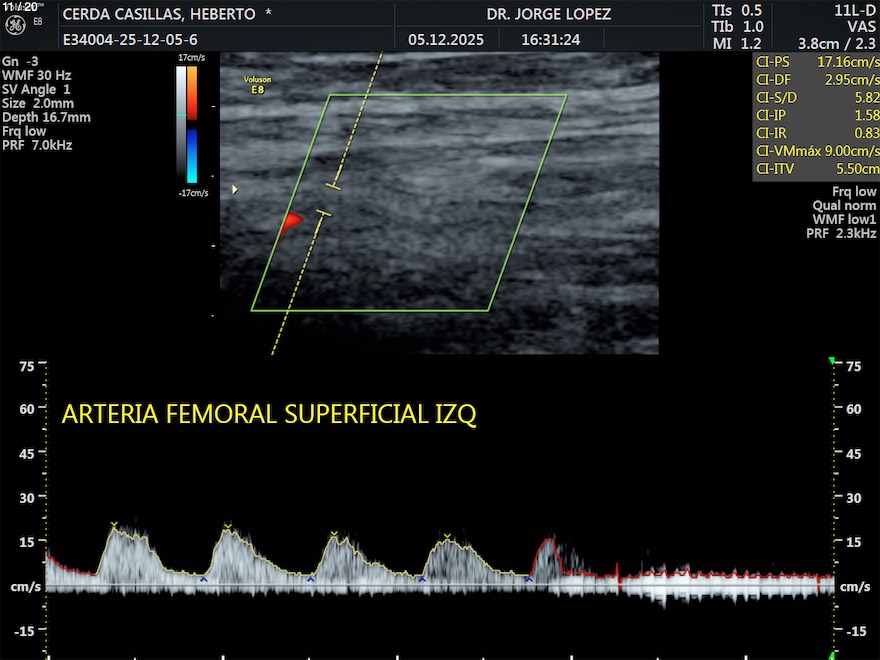Click the lower sample volume gate marker
This screenshot has width=880, height=660.
[322, 213]
